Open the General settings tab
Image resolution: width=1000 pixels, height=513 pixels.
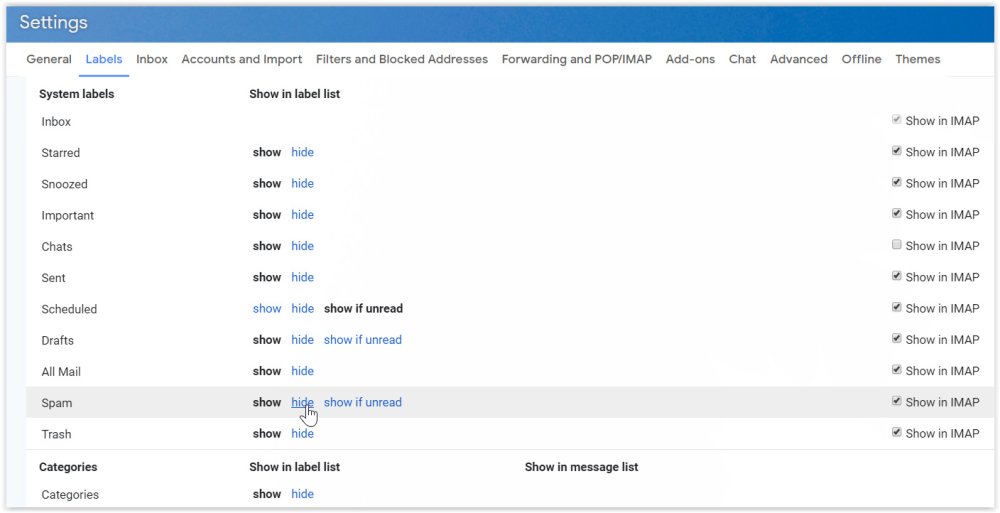(x=48, y=59)
